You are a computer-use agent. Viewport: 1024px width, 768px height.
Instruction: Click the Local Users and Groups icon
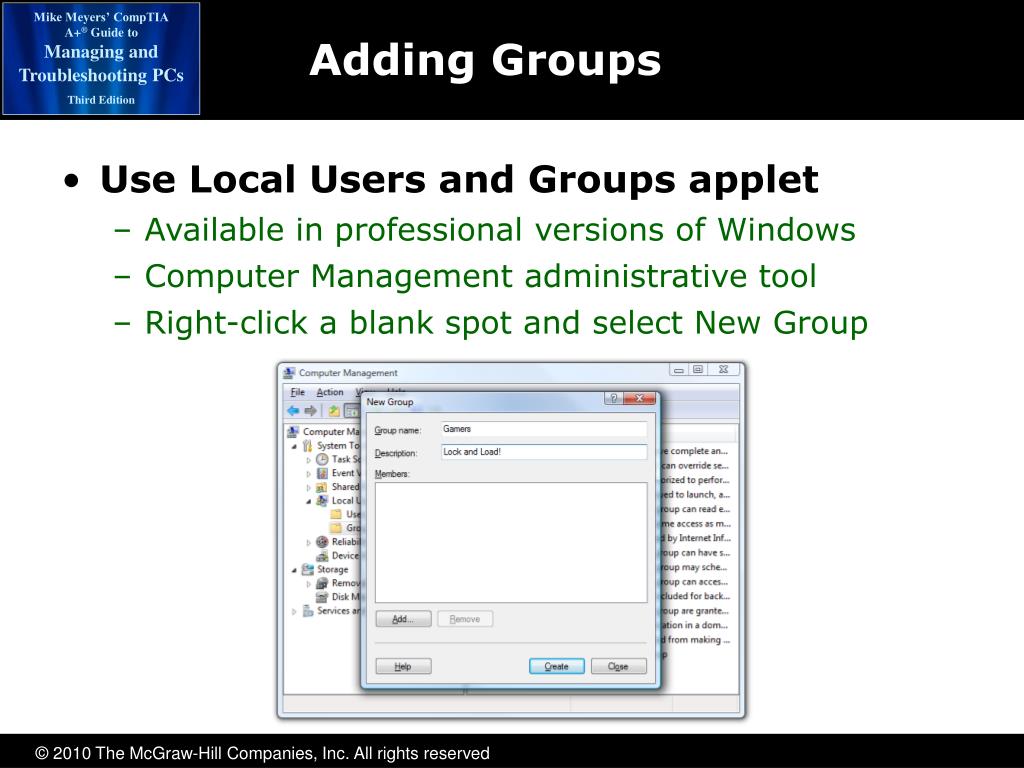pyautogui.click(x=322, y=501)
